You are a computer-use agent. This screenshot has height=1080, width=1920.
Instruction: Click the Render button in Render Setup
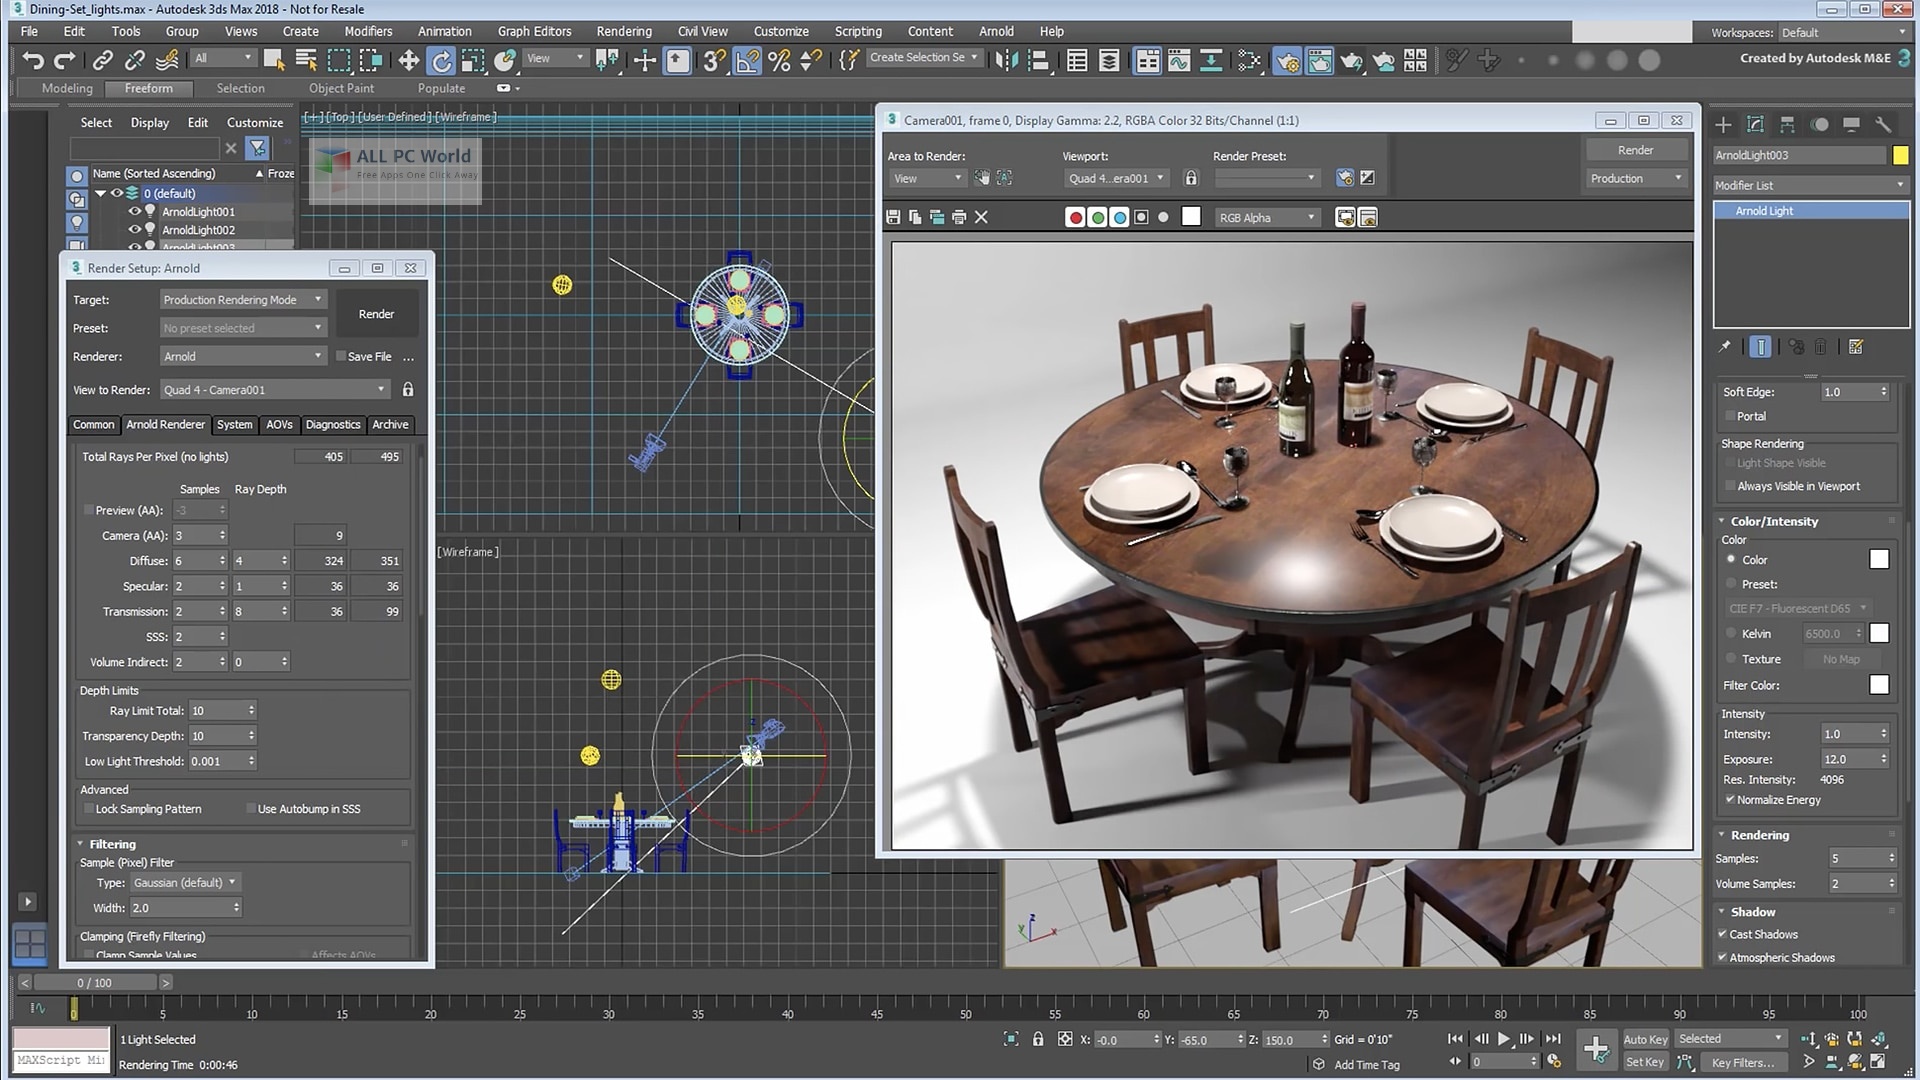click(x=376, y=314)
